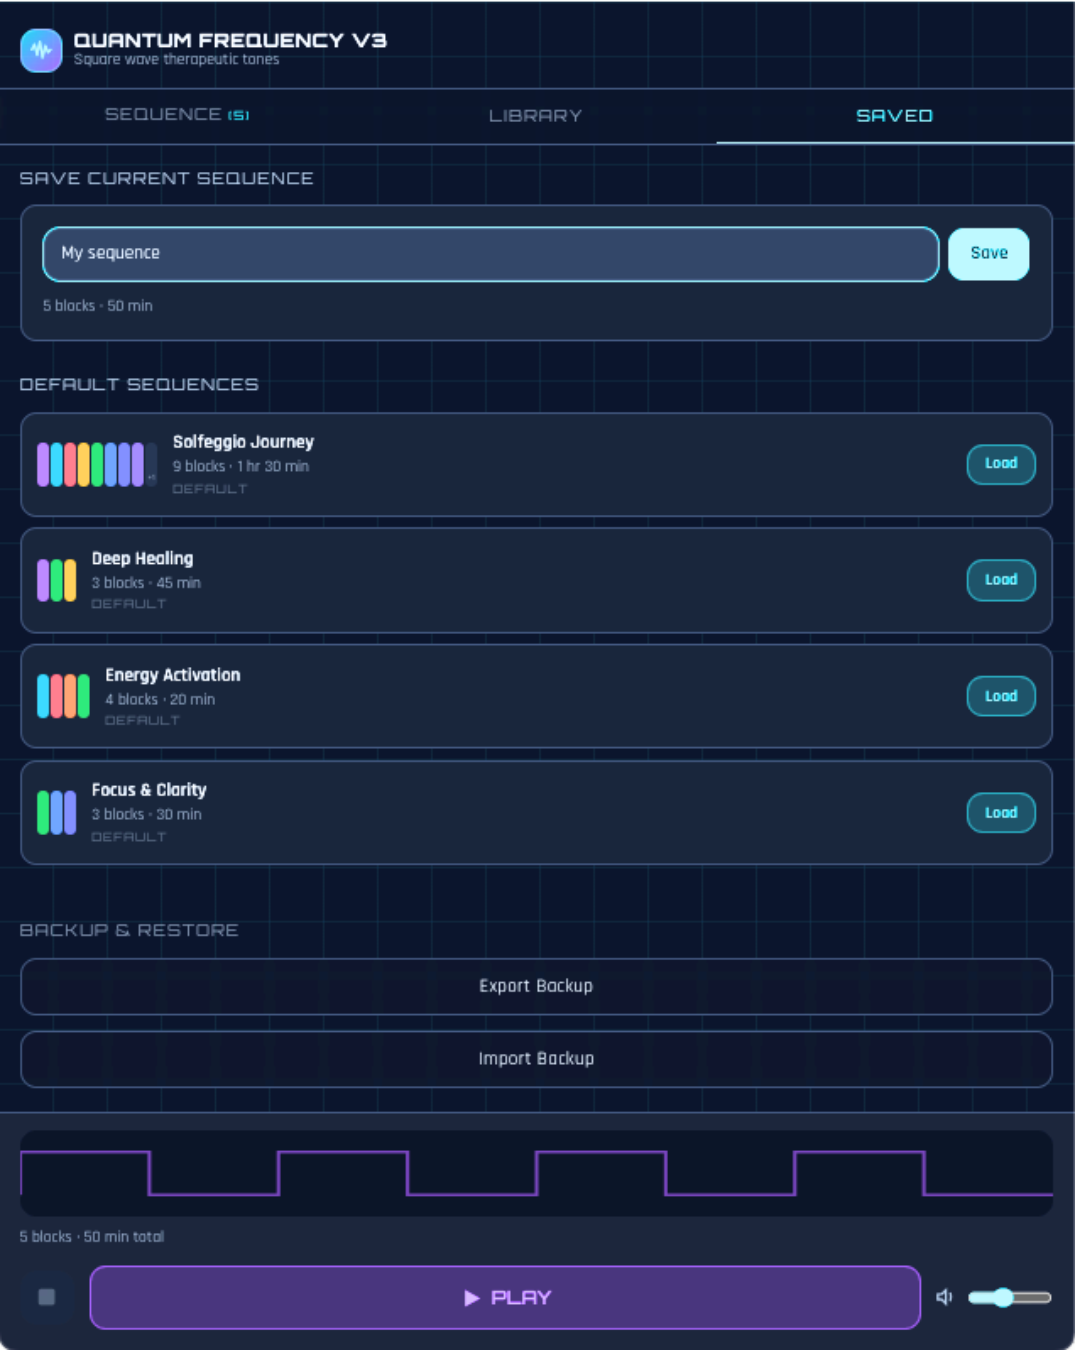Open the Library tab

click(535, 116)
